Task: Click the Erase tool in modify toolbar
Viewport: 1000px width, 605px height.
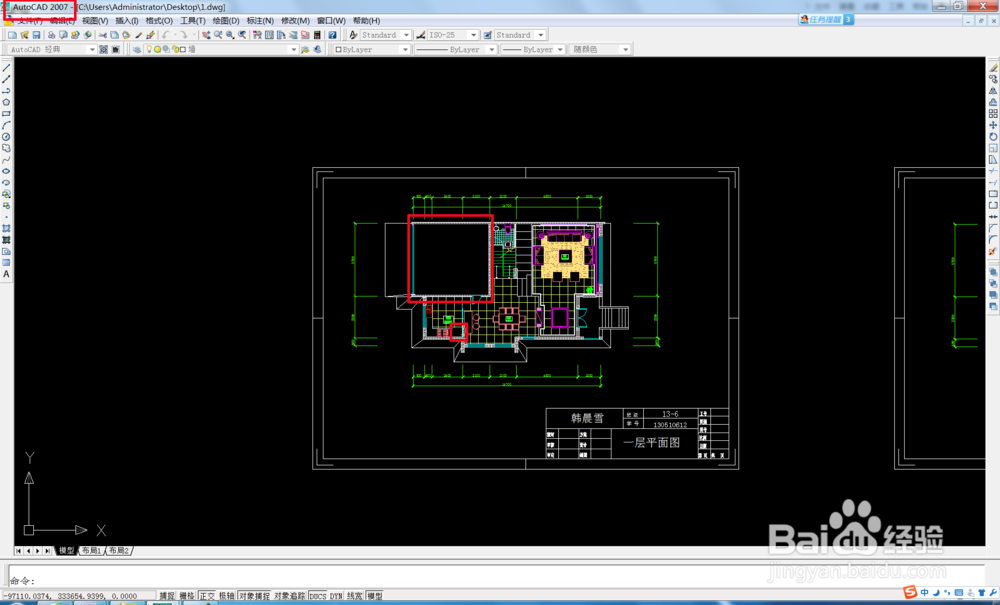Action: (x=993, y=68)
